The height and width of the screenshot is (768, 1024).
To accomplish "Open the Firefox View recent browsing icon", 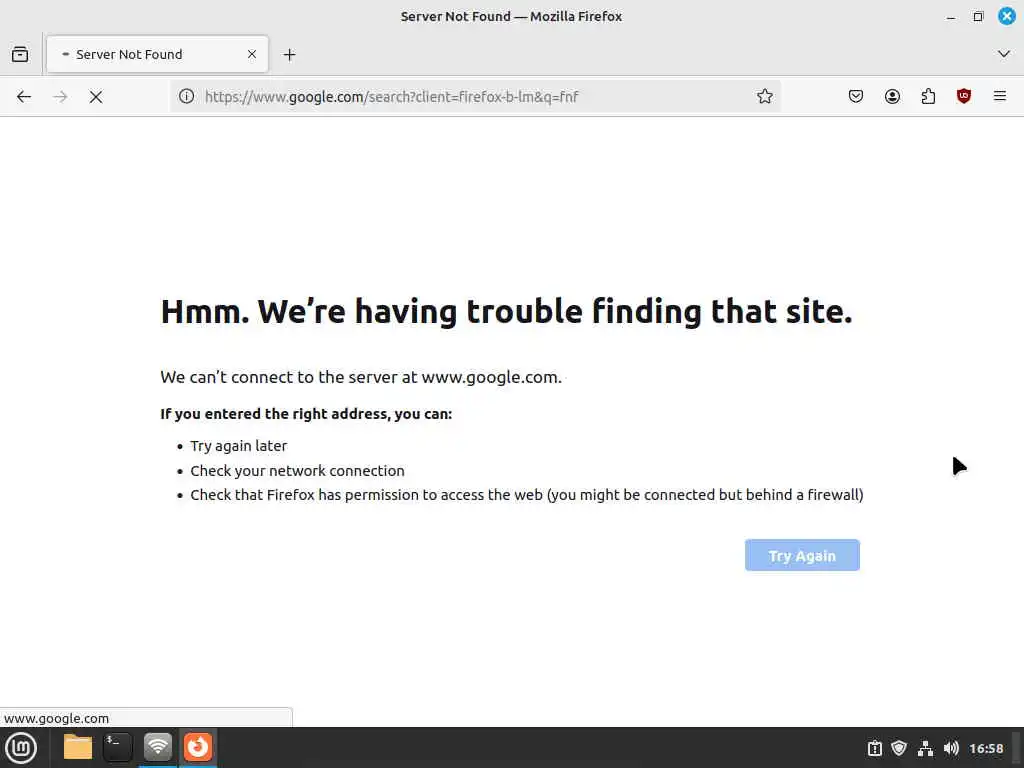I will coord(20,54).
